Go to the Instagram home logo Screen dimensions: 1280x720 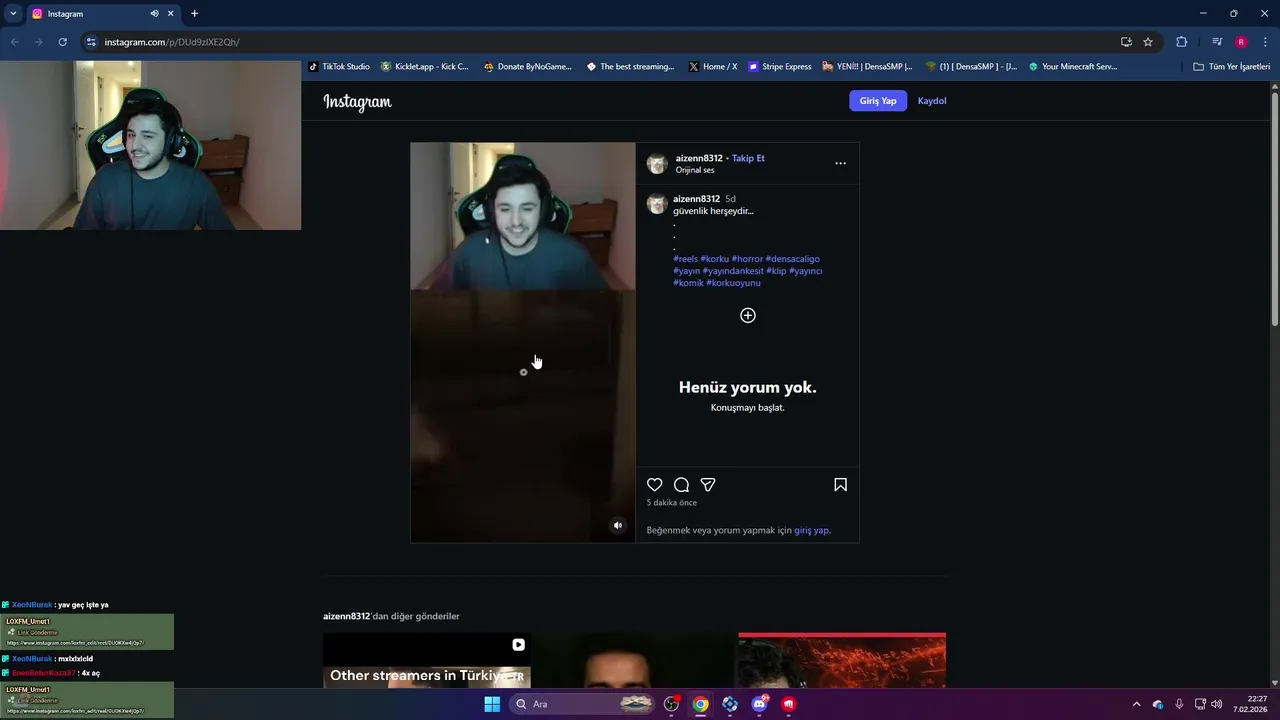pos(357,101)
